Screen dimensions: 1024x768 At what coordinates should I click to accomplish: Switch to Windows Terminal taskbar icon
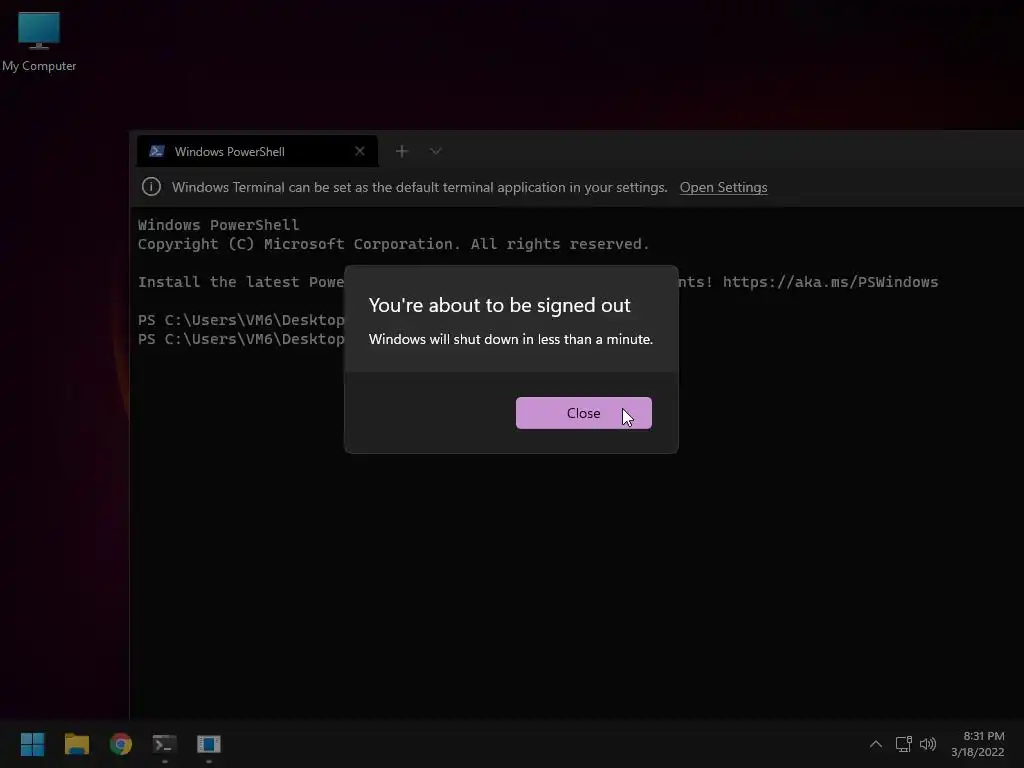[x=165, y=744]
